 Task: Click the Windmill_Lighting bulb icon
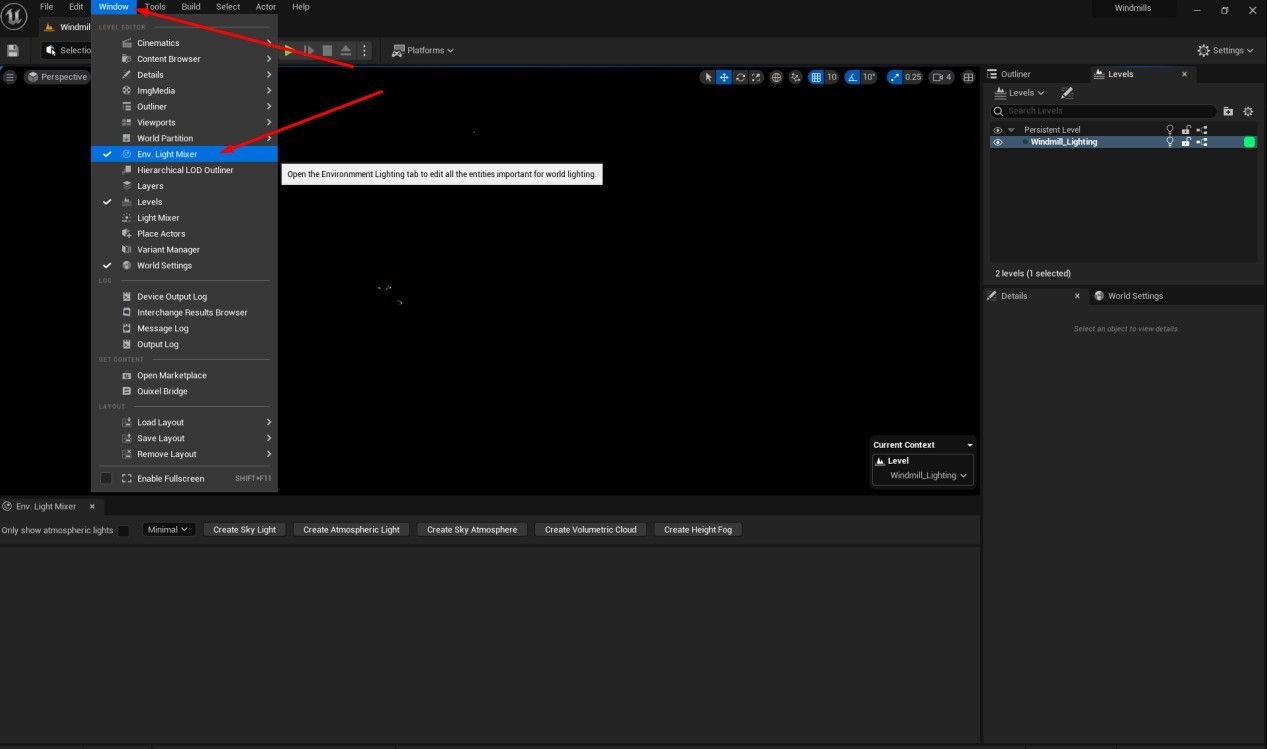(1170, 142)
